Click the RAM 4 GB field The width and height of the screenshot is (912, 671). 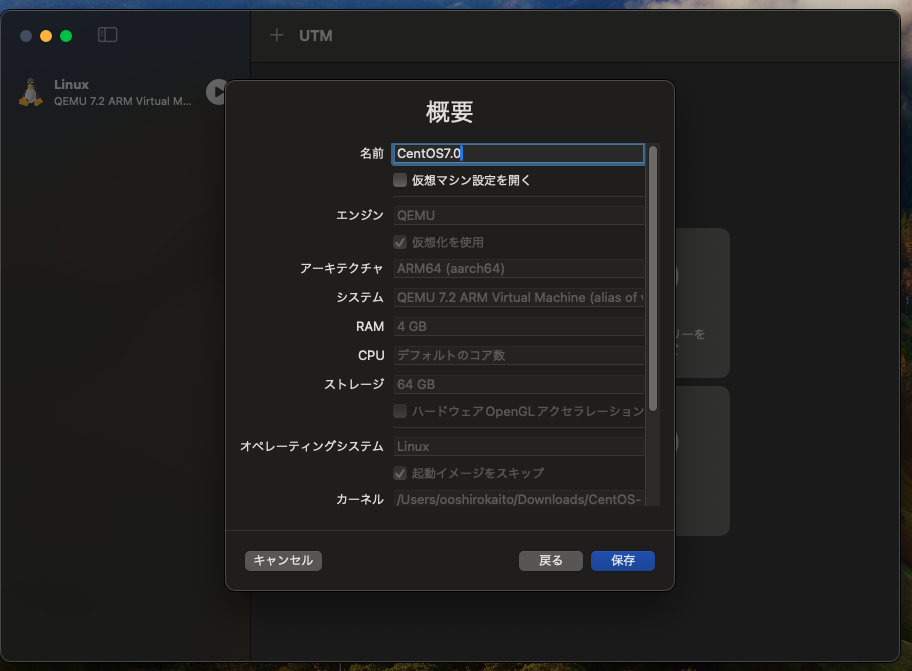518,326
